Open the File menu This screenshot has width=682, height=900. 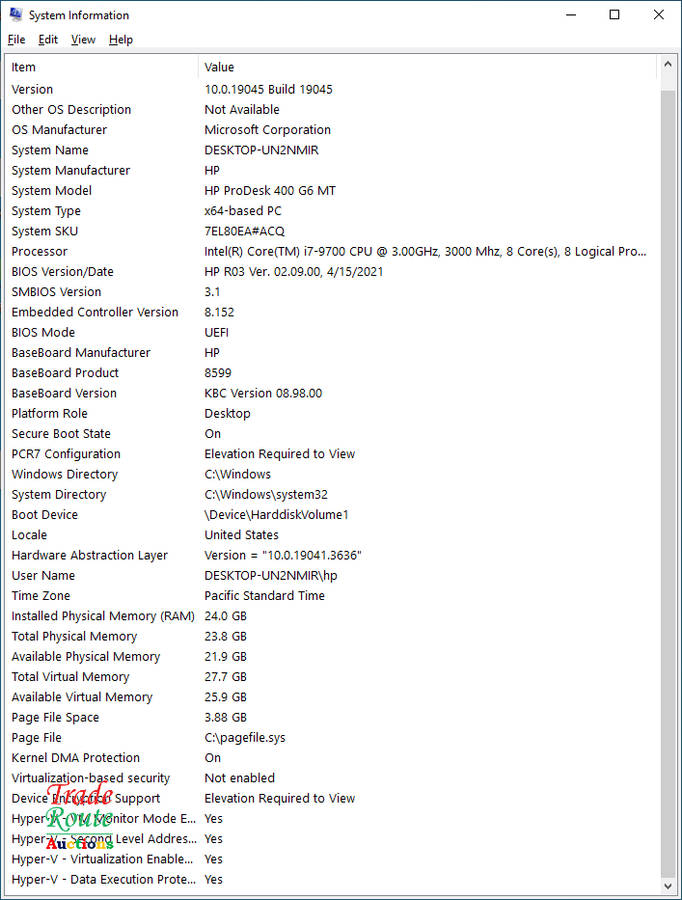16,40
